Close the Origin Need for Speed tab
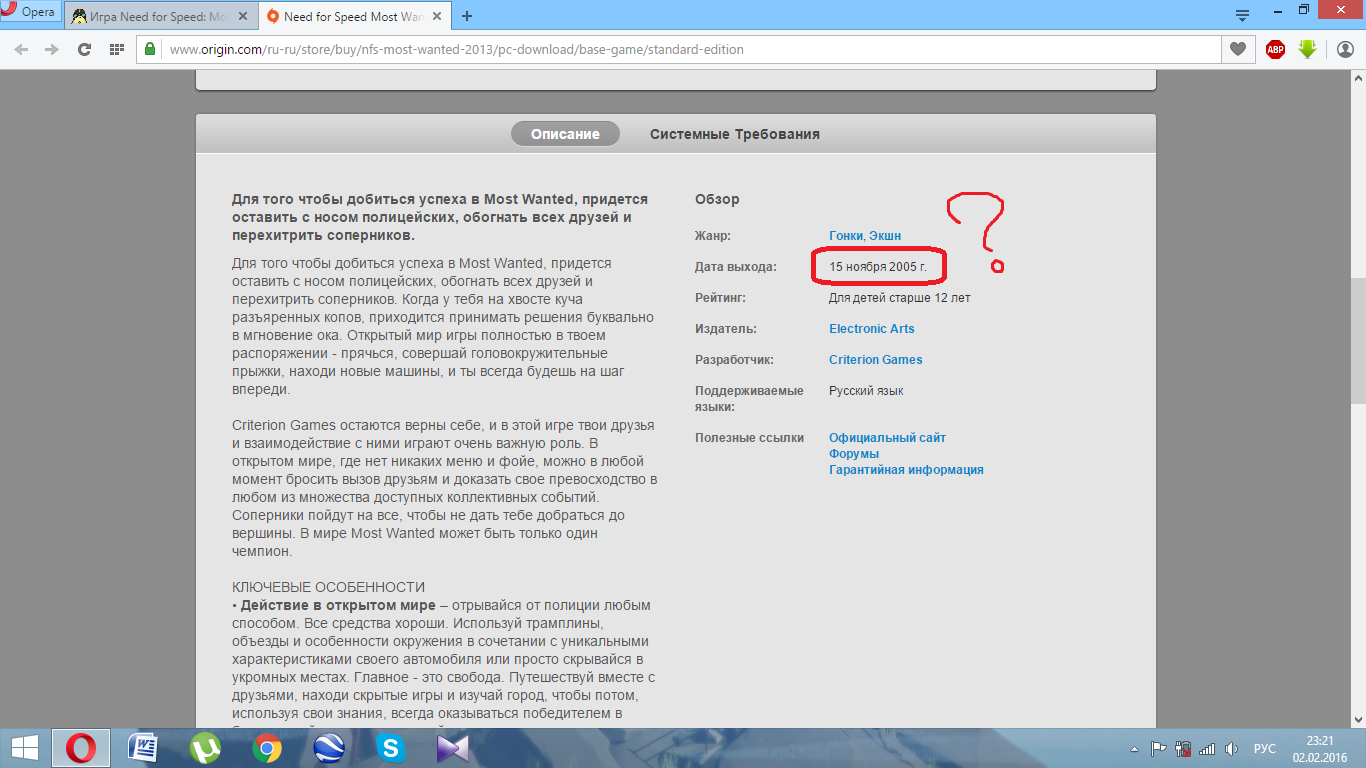1366x768 pixels. [436, 17]
